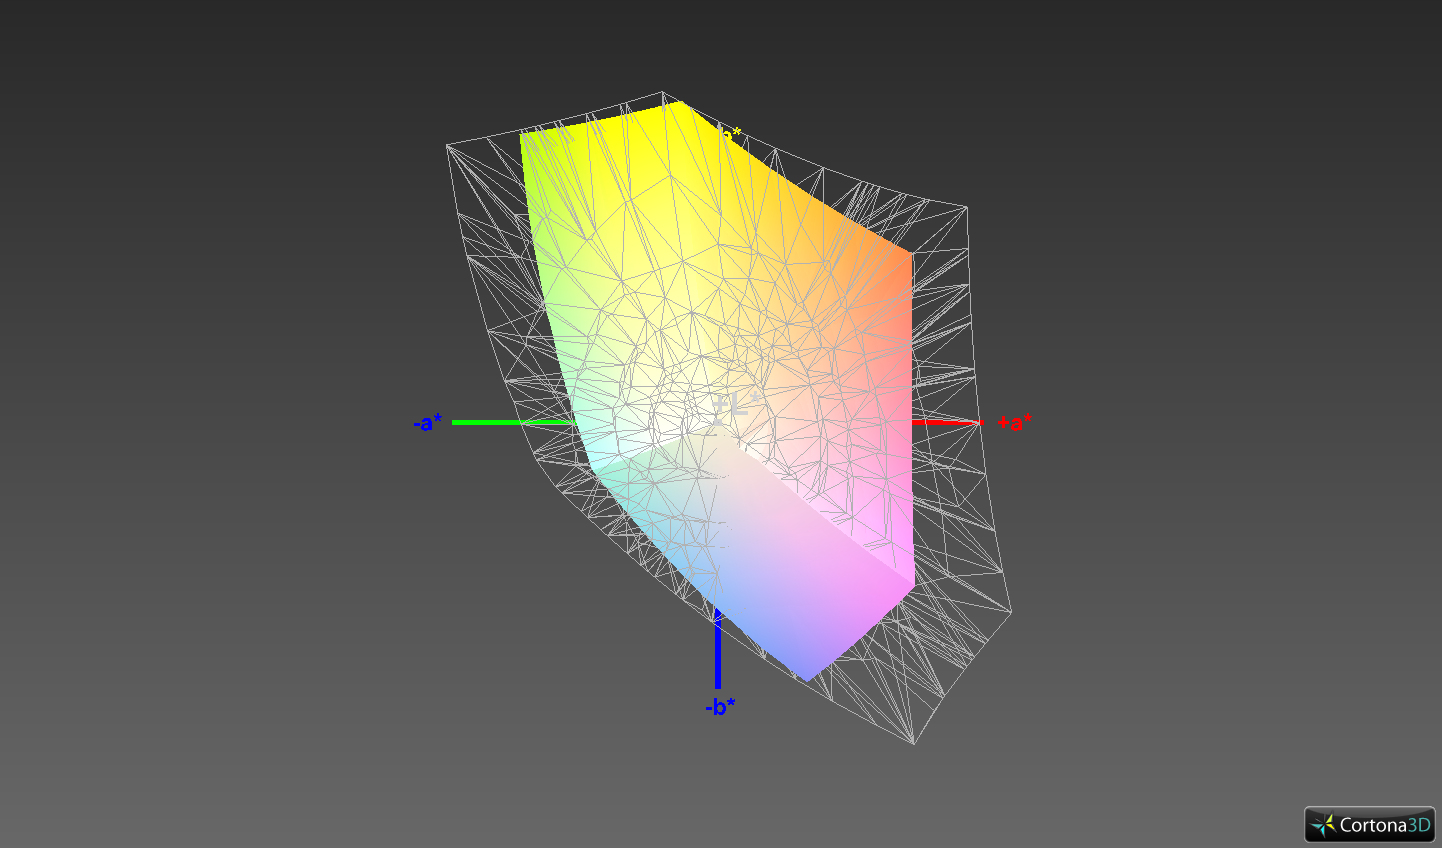The image size is (1442, 848).
Task: Click the wireframe's upper-right corner vertex
Action: [967, 207]
